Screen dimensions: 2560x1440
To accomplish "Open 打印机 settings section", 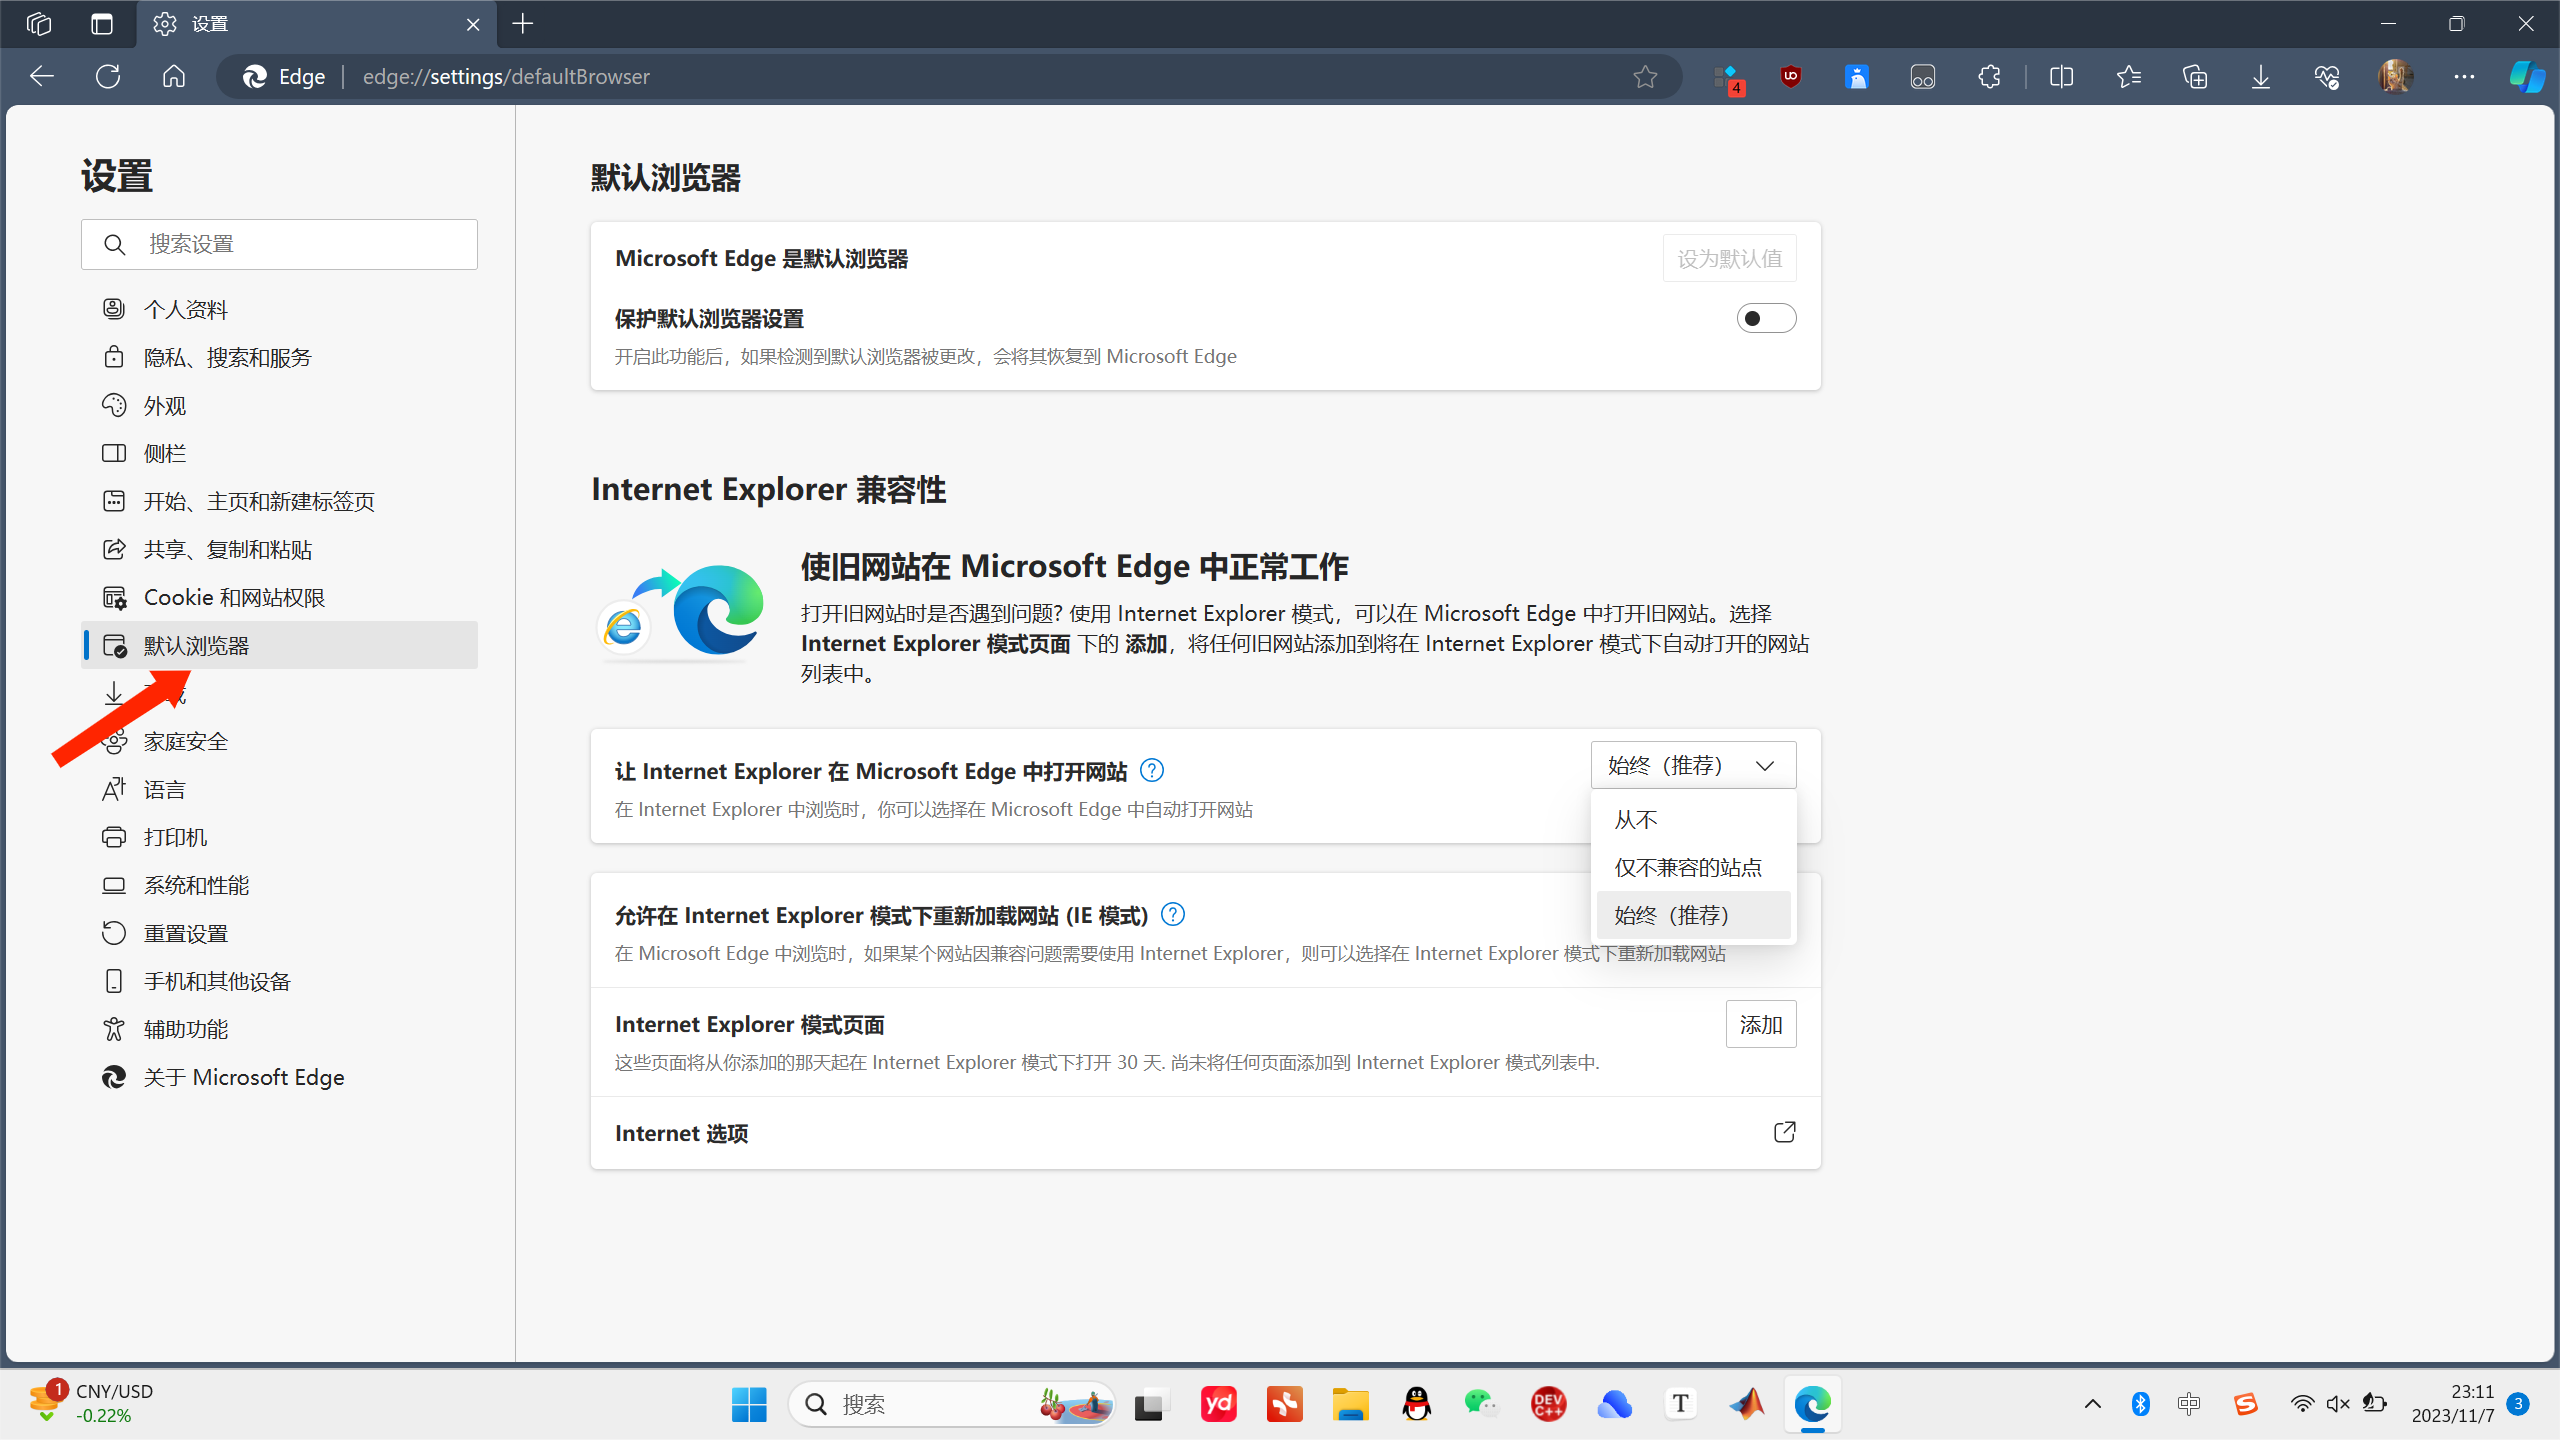I will click(279, 837).
